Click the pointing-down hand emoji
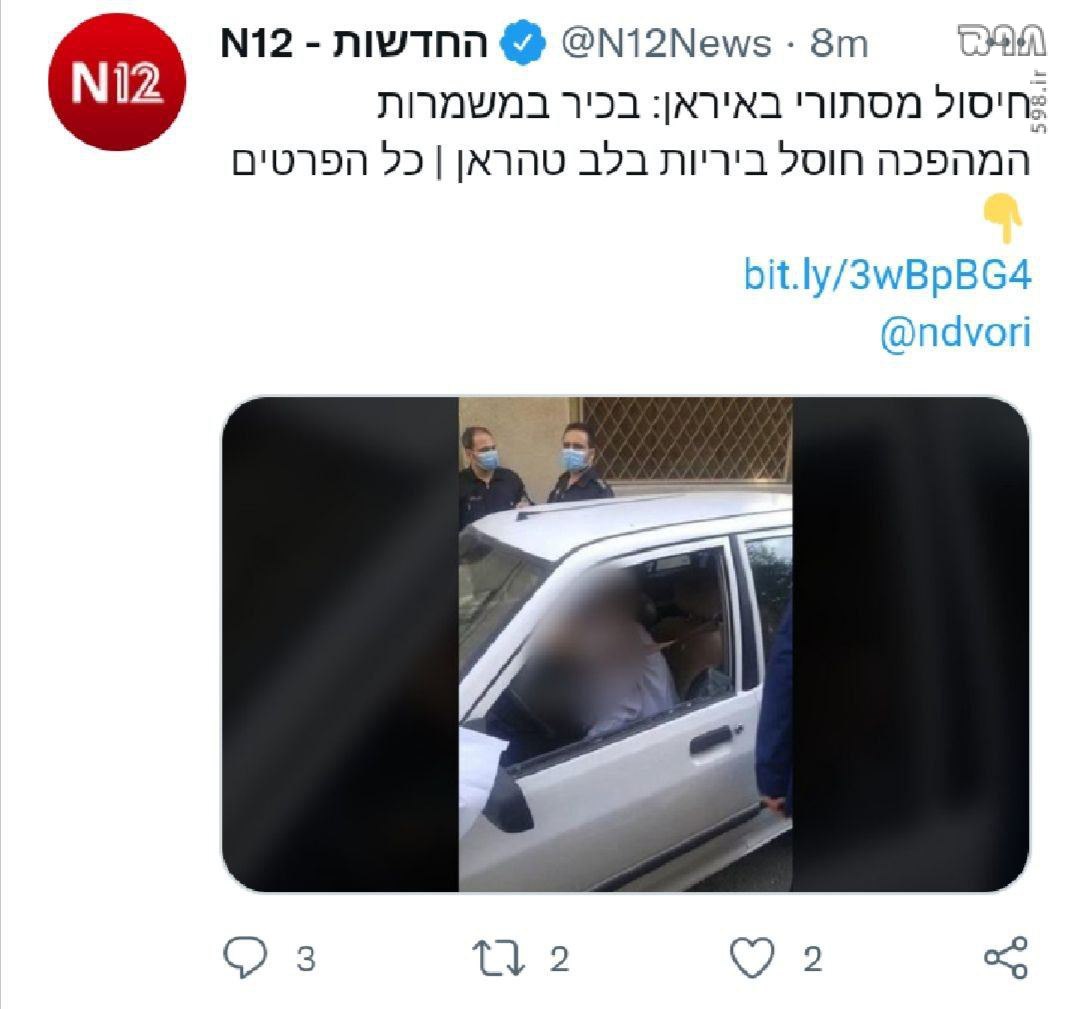The height and width of the screenshot is (1009, 1080). 1004,218
